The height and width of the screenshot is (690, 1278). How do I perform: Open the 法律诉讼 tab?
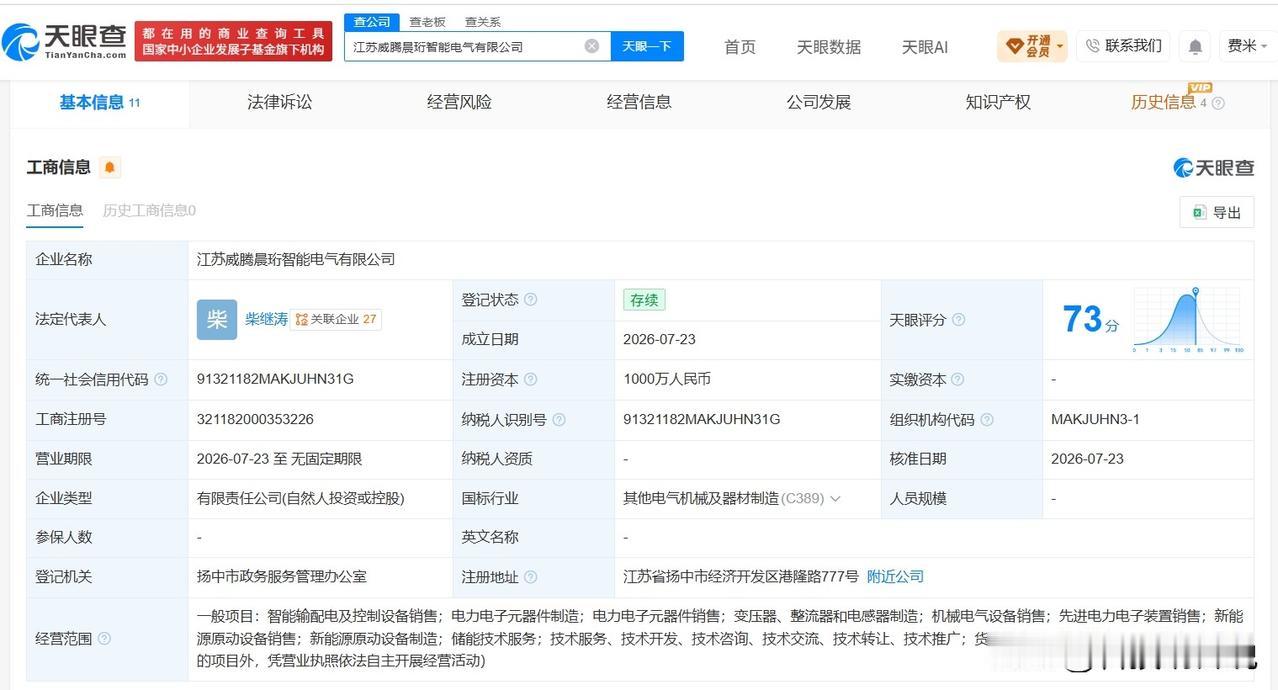click(x=280, y=102)
